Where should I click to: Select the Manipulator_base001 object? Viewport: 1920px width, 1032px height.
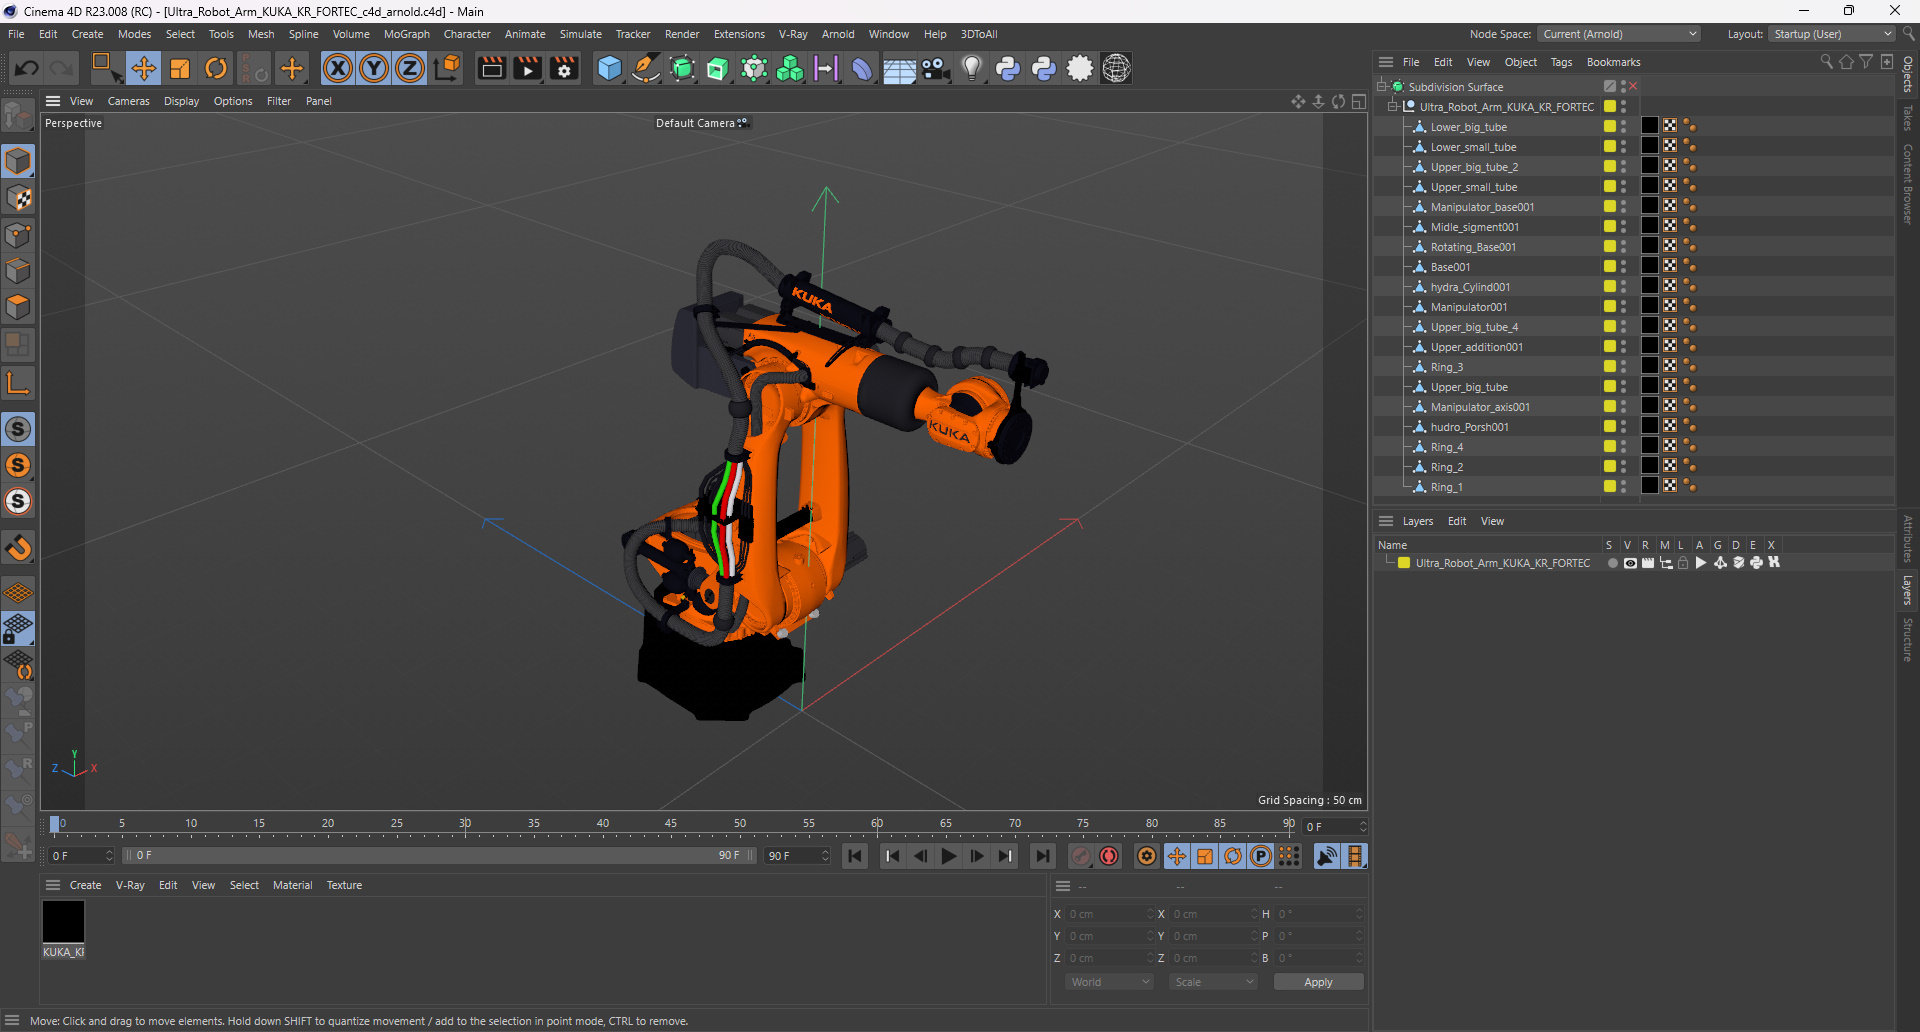tap(1482, 207)
